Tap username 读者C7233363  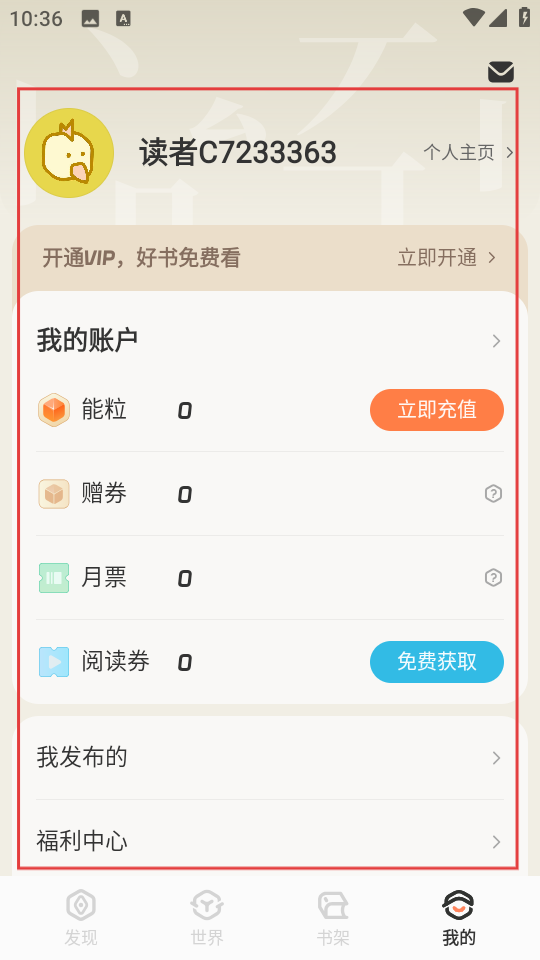click(238, 152)
